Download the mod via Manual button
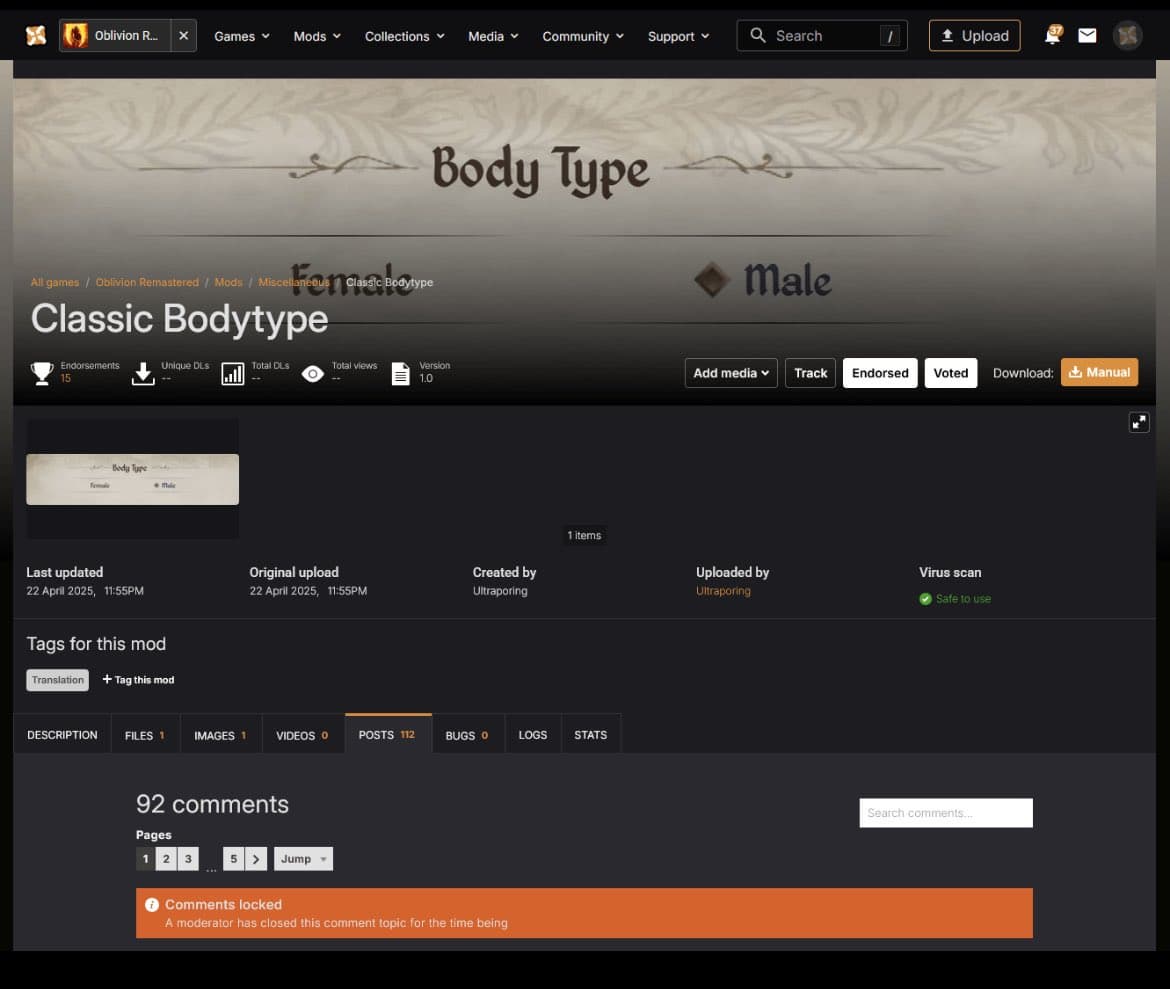Screen dimensions: 1170x989 [x=1099, y=372]
